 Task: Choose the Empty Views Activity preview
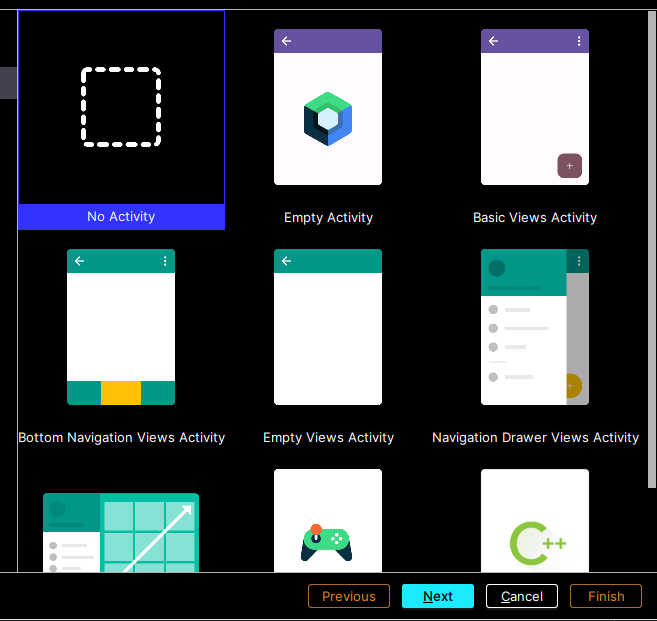328,327
